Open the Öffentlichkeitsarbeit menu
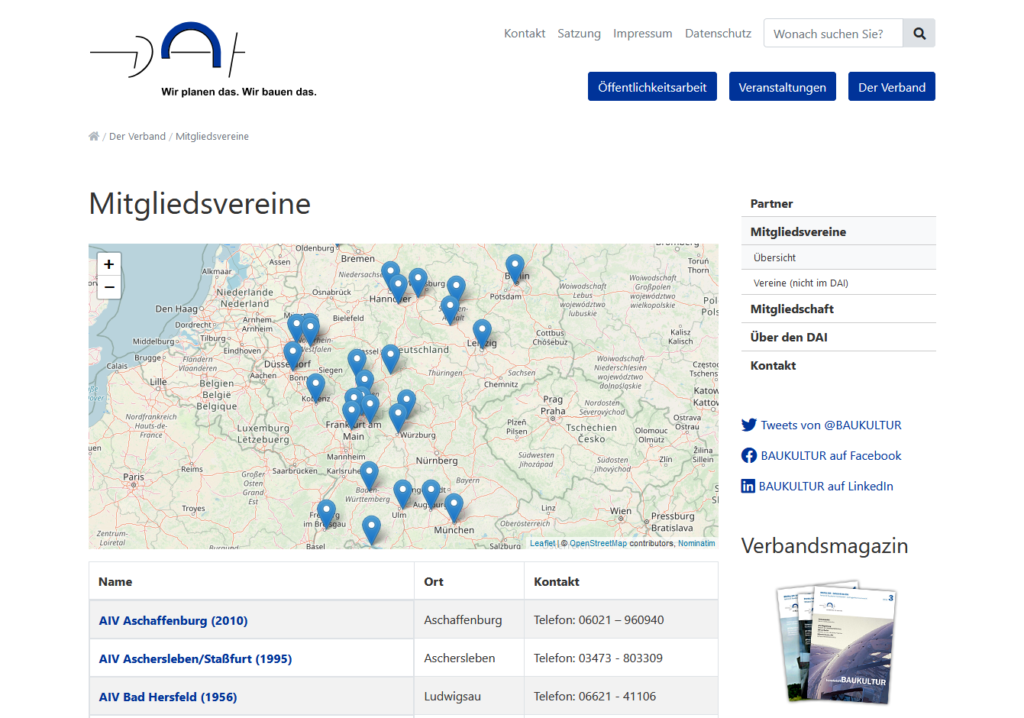 [x=652, y=87]
